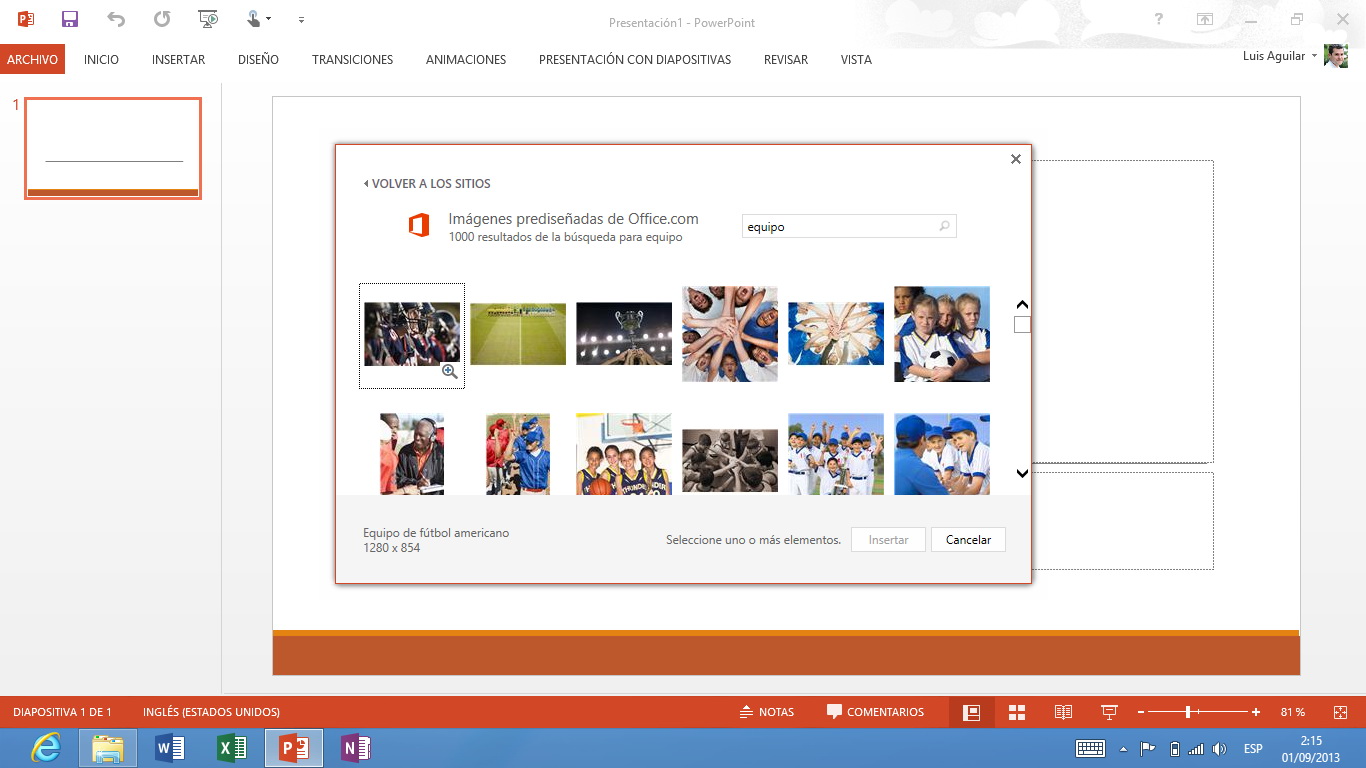Click the Volver a los sitios link
Image resolution: width=1366 pixels, height=768 pixels.
pos(427,184)
